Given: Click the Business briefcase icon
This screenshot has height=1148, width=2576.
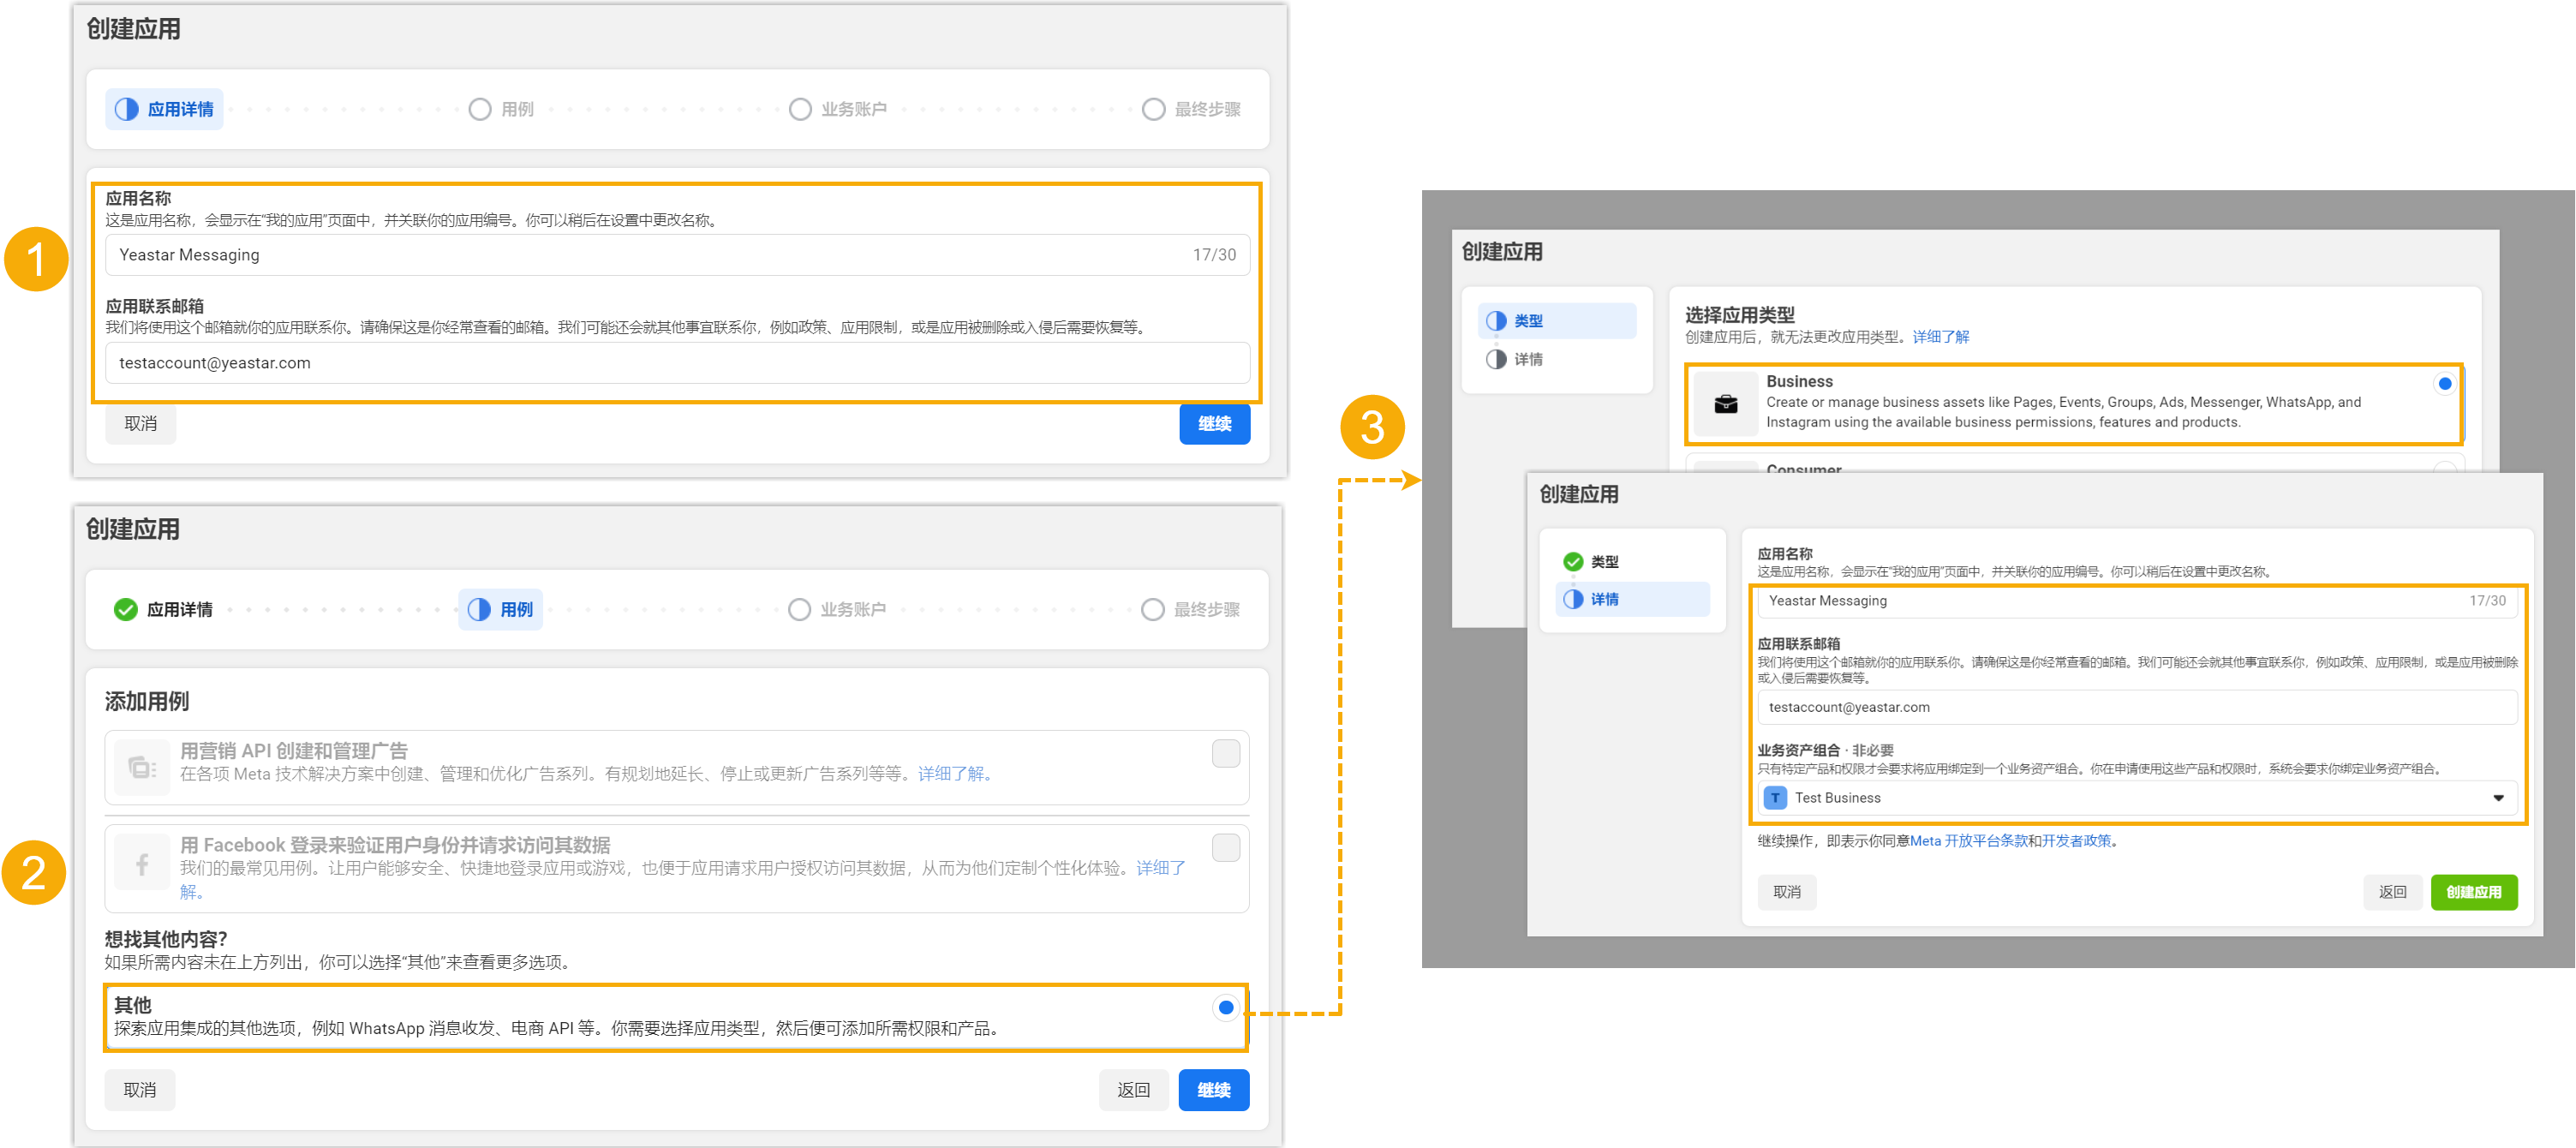Looking at the screenshot, I should [1725, 404].
